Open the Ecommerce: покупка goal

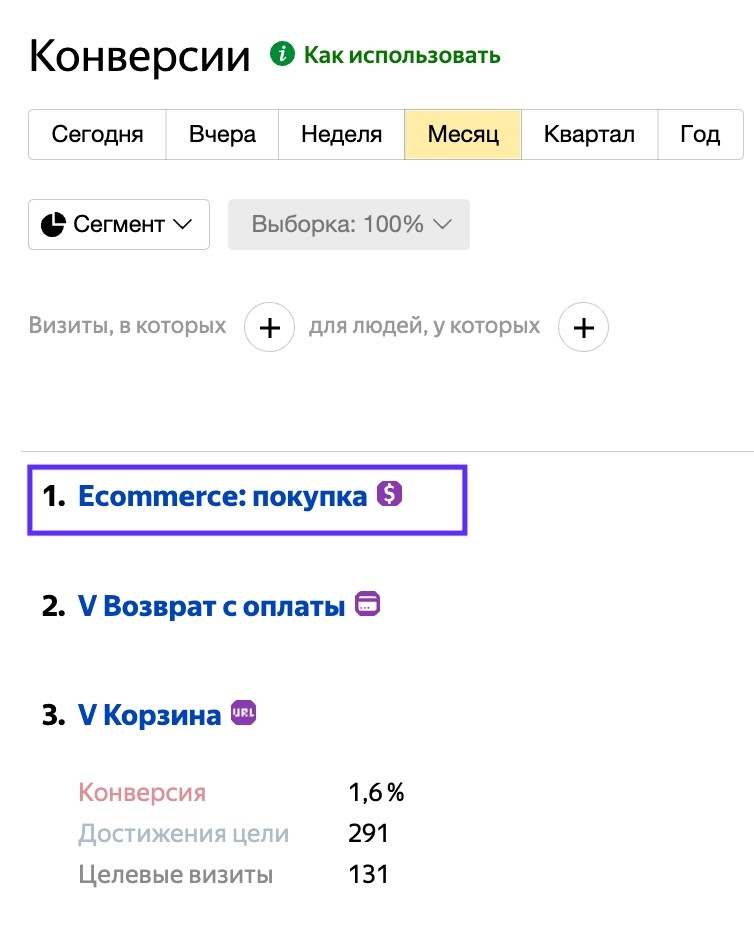(x=222, y=496)
